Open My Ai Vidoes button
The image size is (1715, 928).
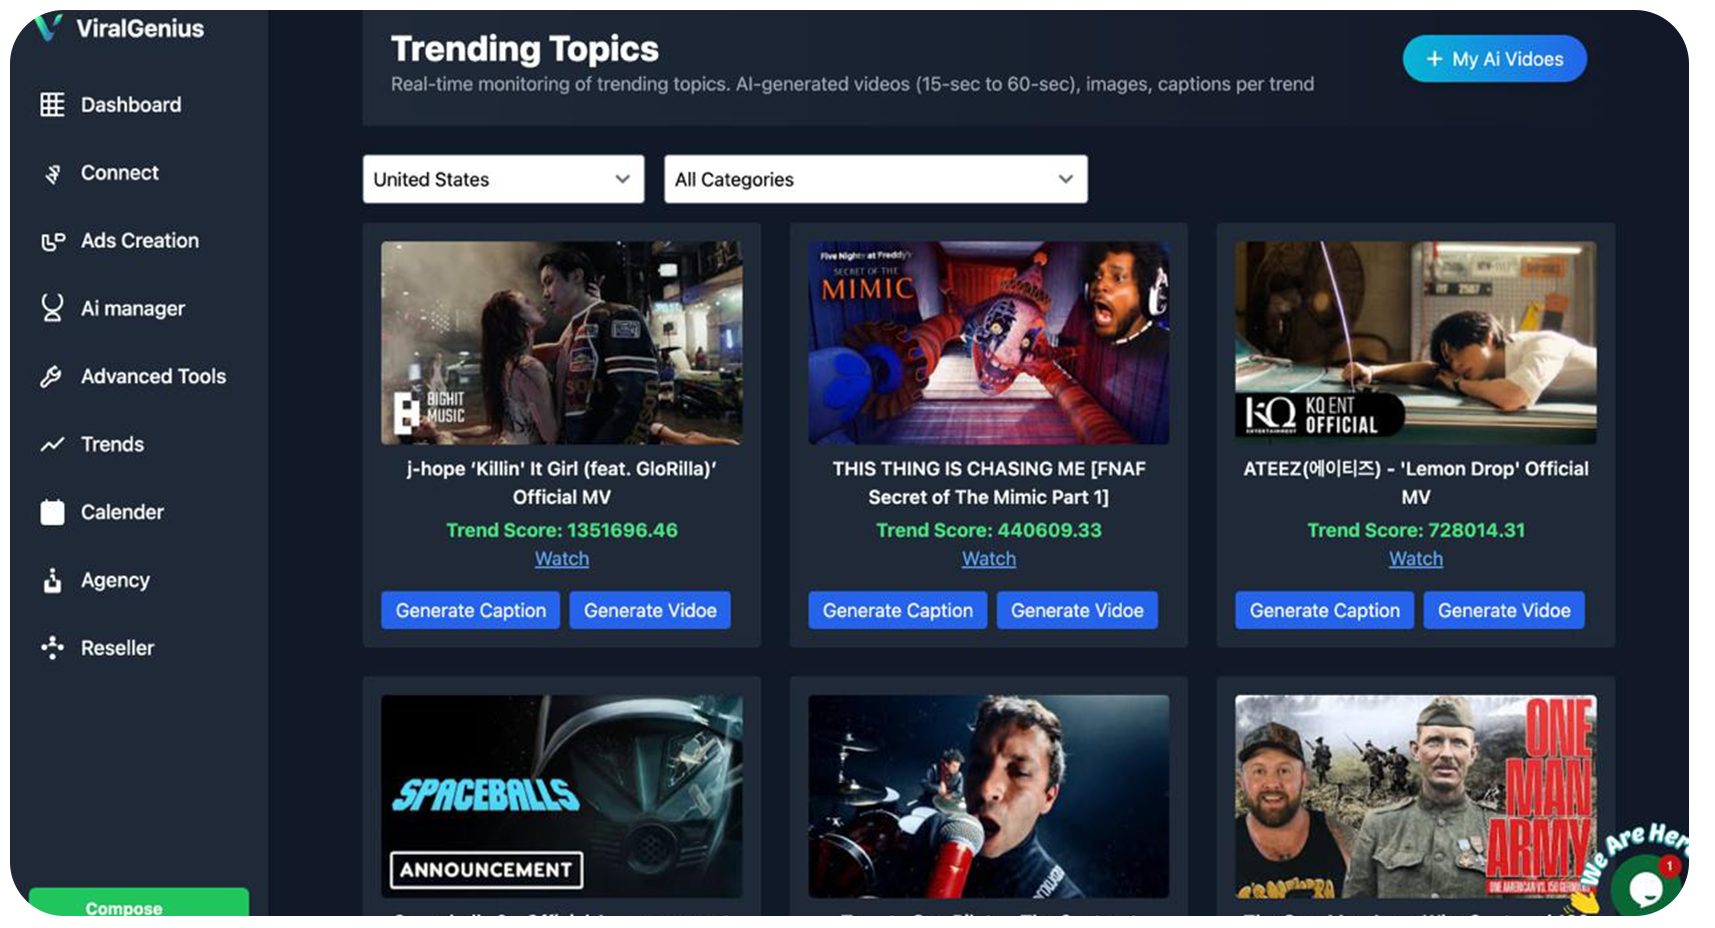(x=1494, y=59)
